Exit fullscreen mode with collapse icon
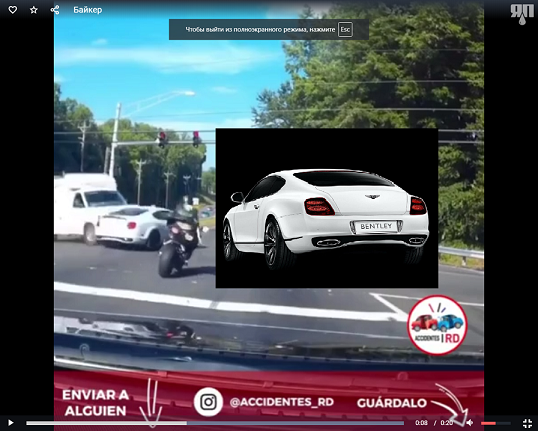The image size is (538, 431). tap(527, 423)
